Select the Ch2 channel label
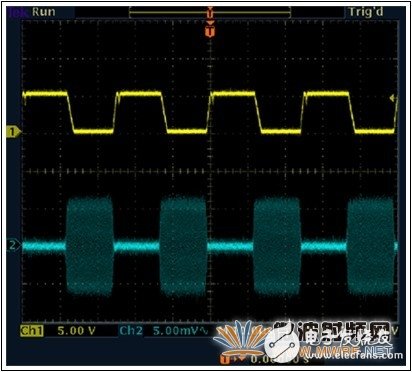Viewport: 412px width, 372px height. (x=131, y=331)
